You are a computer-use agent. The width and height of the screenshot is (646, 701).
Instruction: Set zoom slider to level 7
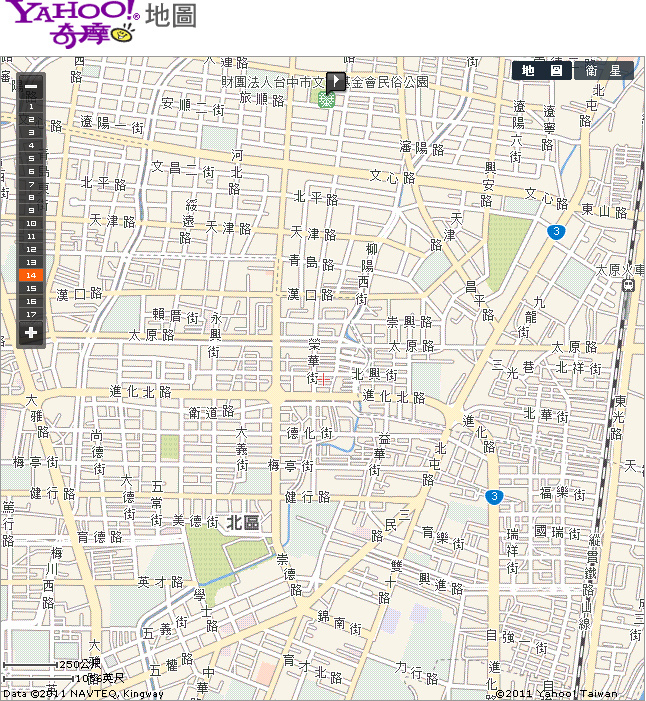(31, 184)
